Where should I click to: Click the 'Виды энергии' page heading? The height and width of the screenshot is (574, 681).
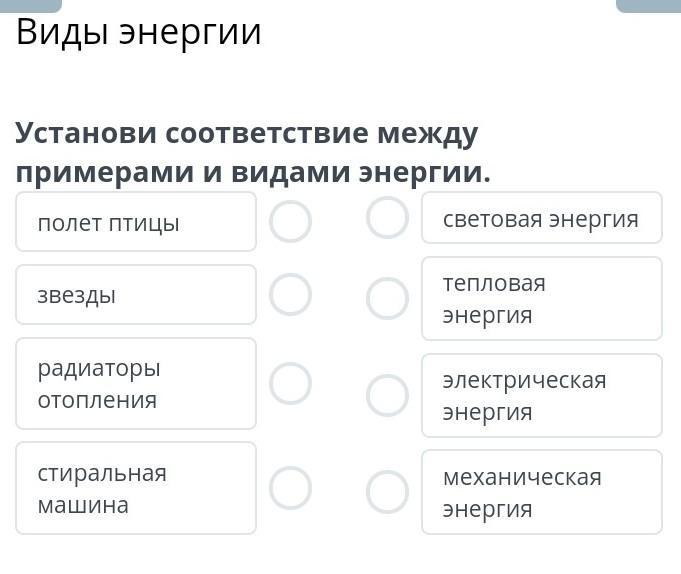tap(139, 32)
